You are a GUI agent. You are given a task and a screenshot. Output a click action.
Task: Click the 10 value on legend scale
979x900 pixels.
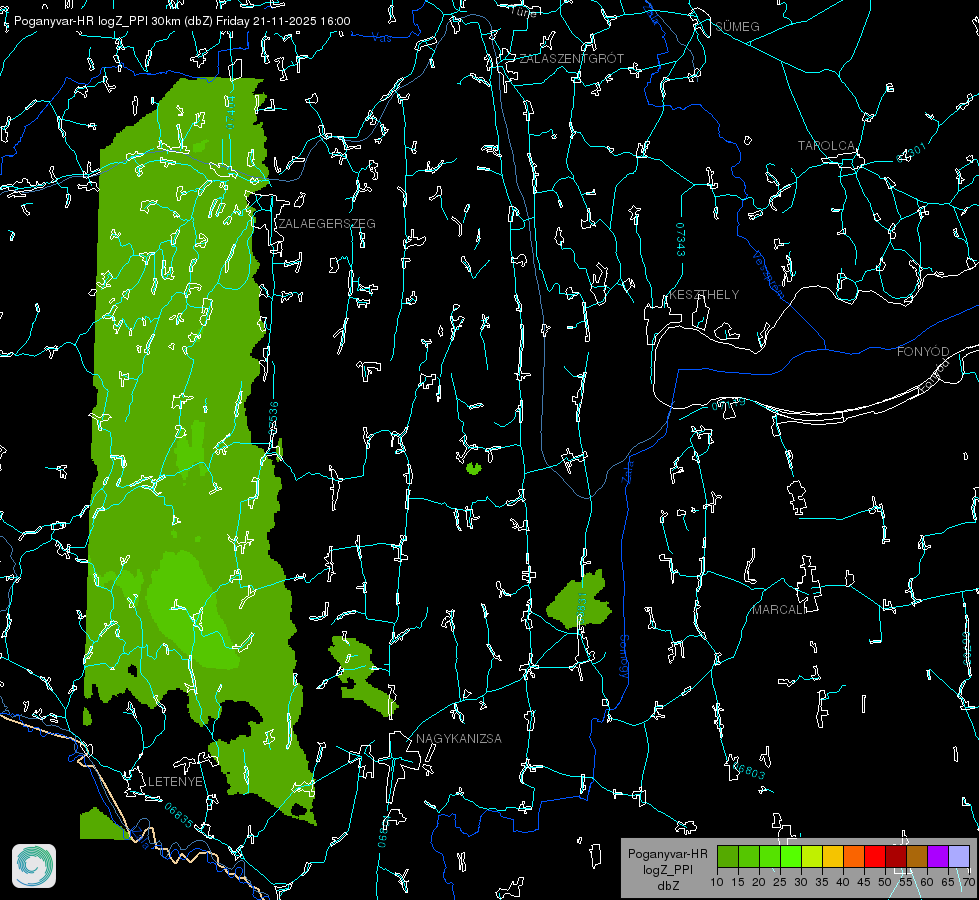click(x=717, y=883)
